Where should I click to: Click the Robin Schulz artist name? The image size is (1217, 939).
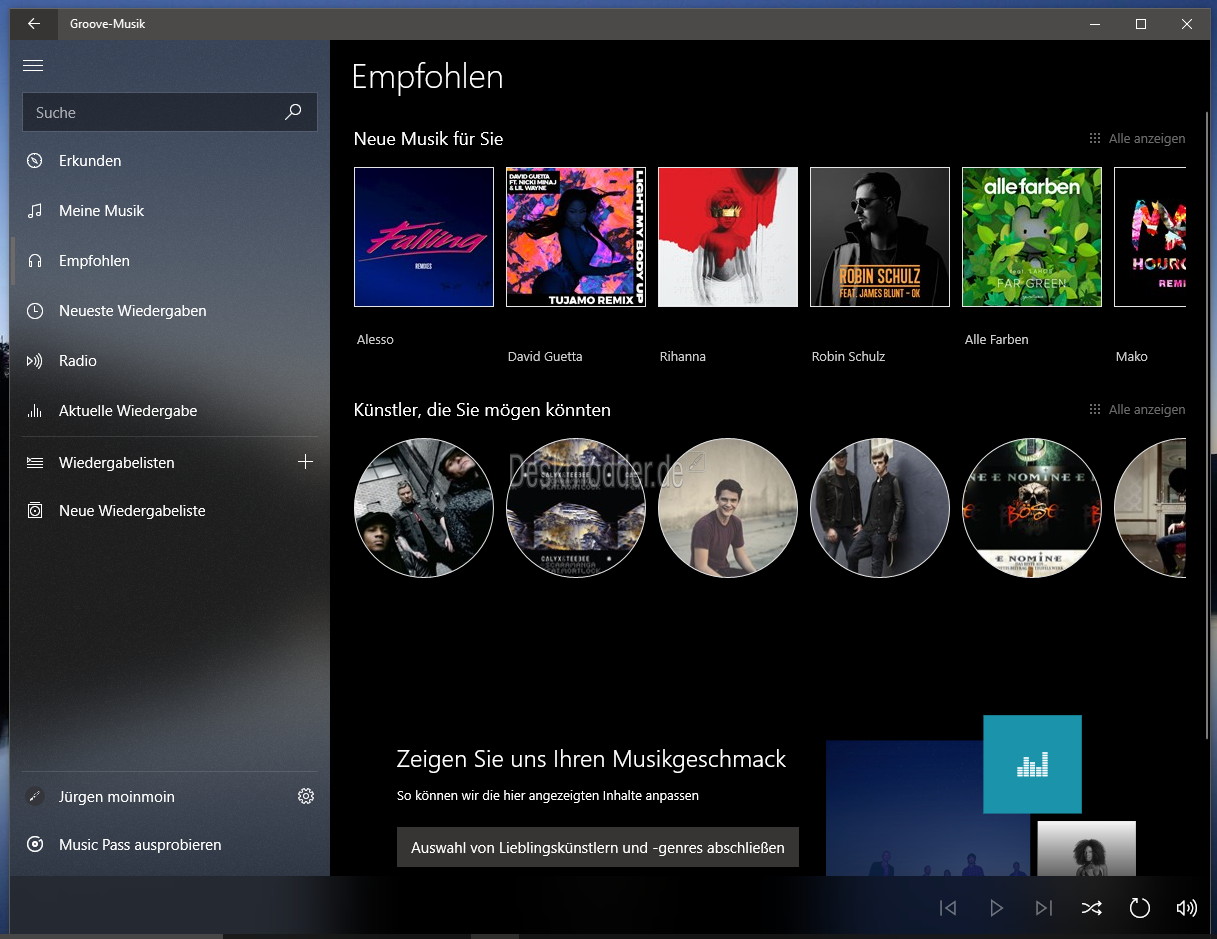point(848,357)
